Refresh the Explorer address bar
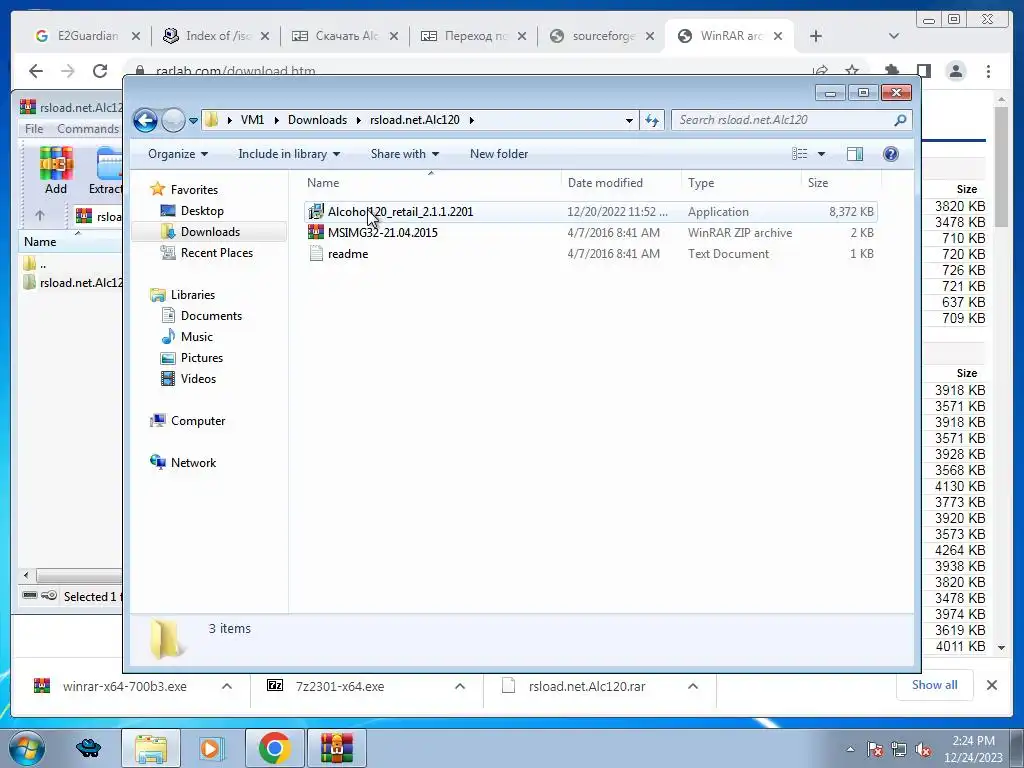 coord(652,120)
